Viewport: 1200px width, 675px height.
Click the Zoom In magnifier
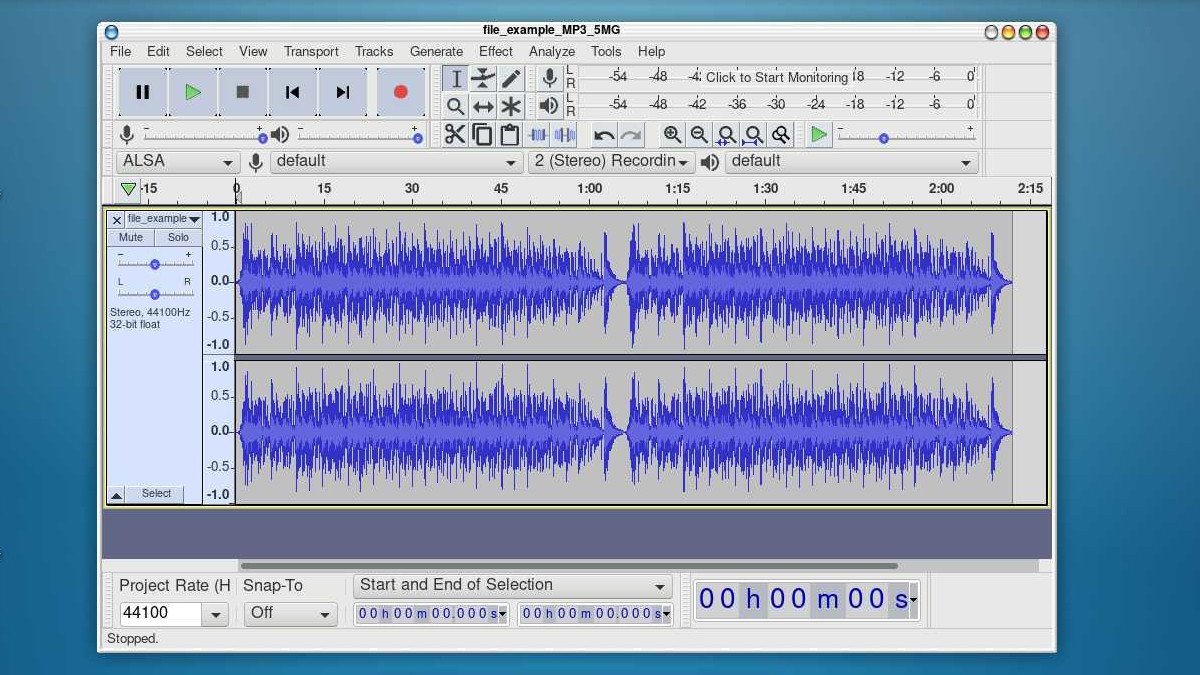coord(673,134)
